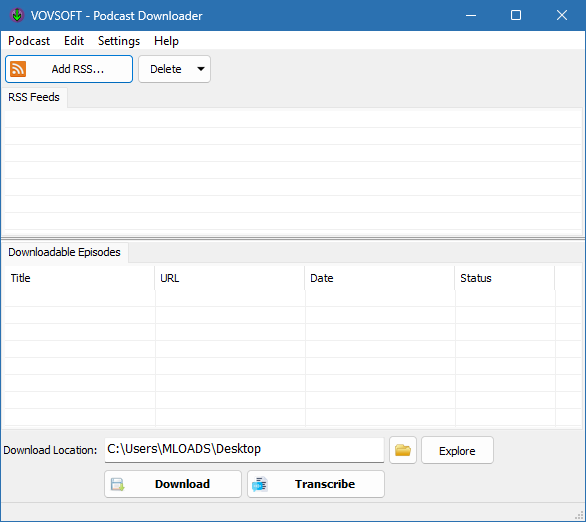The width and height of the screenshot is (586, 522).
Task: Click the VOVSOFT app icon in title bar
Action: pyautogui.click(x=17, y=15)
